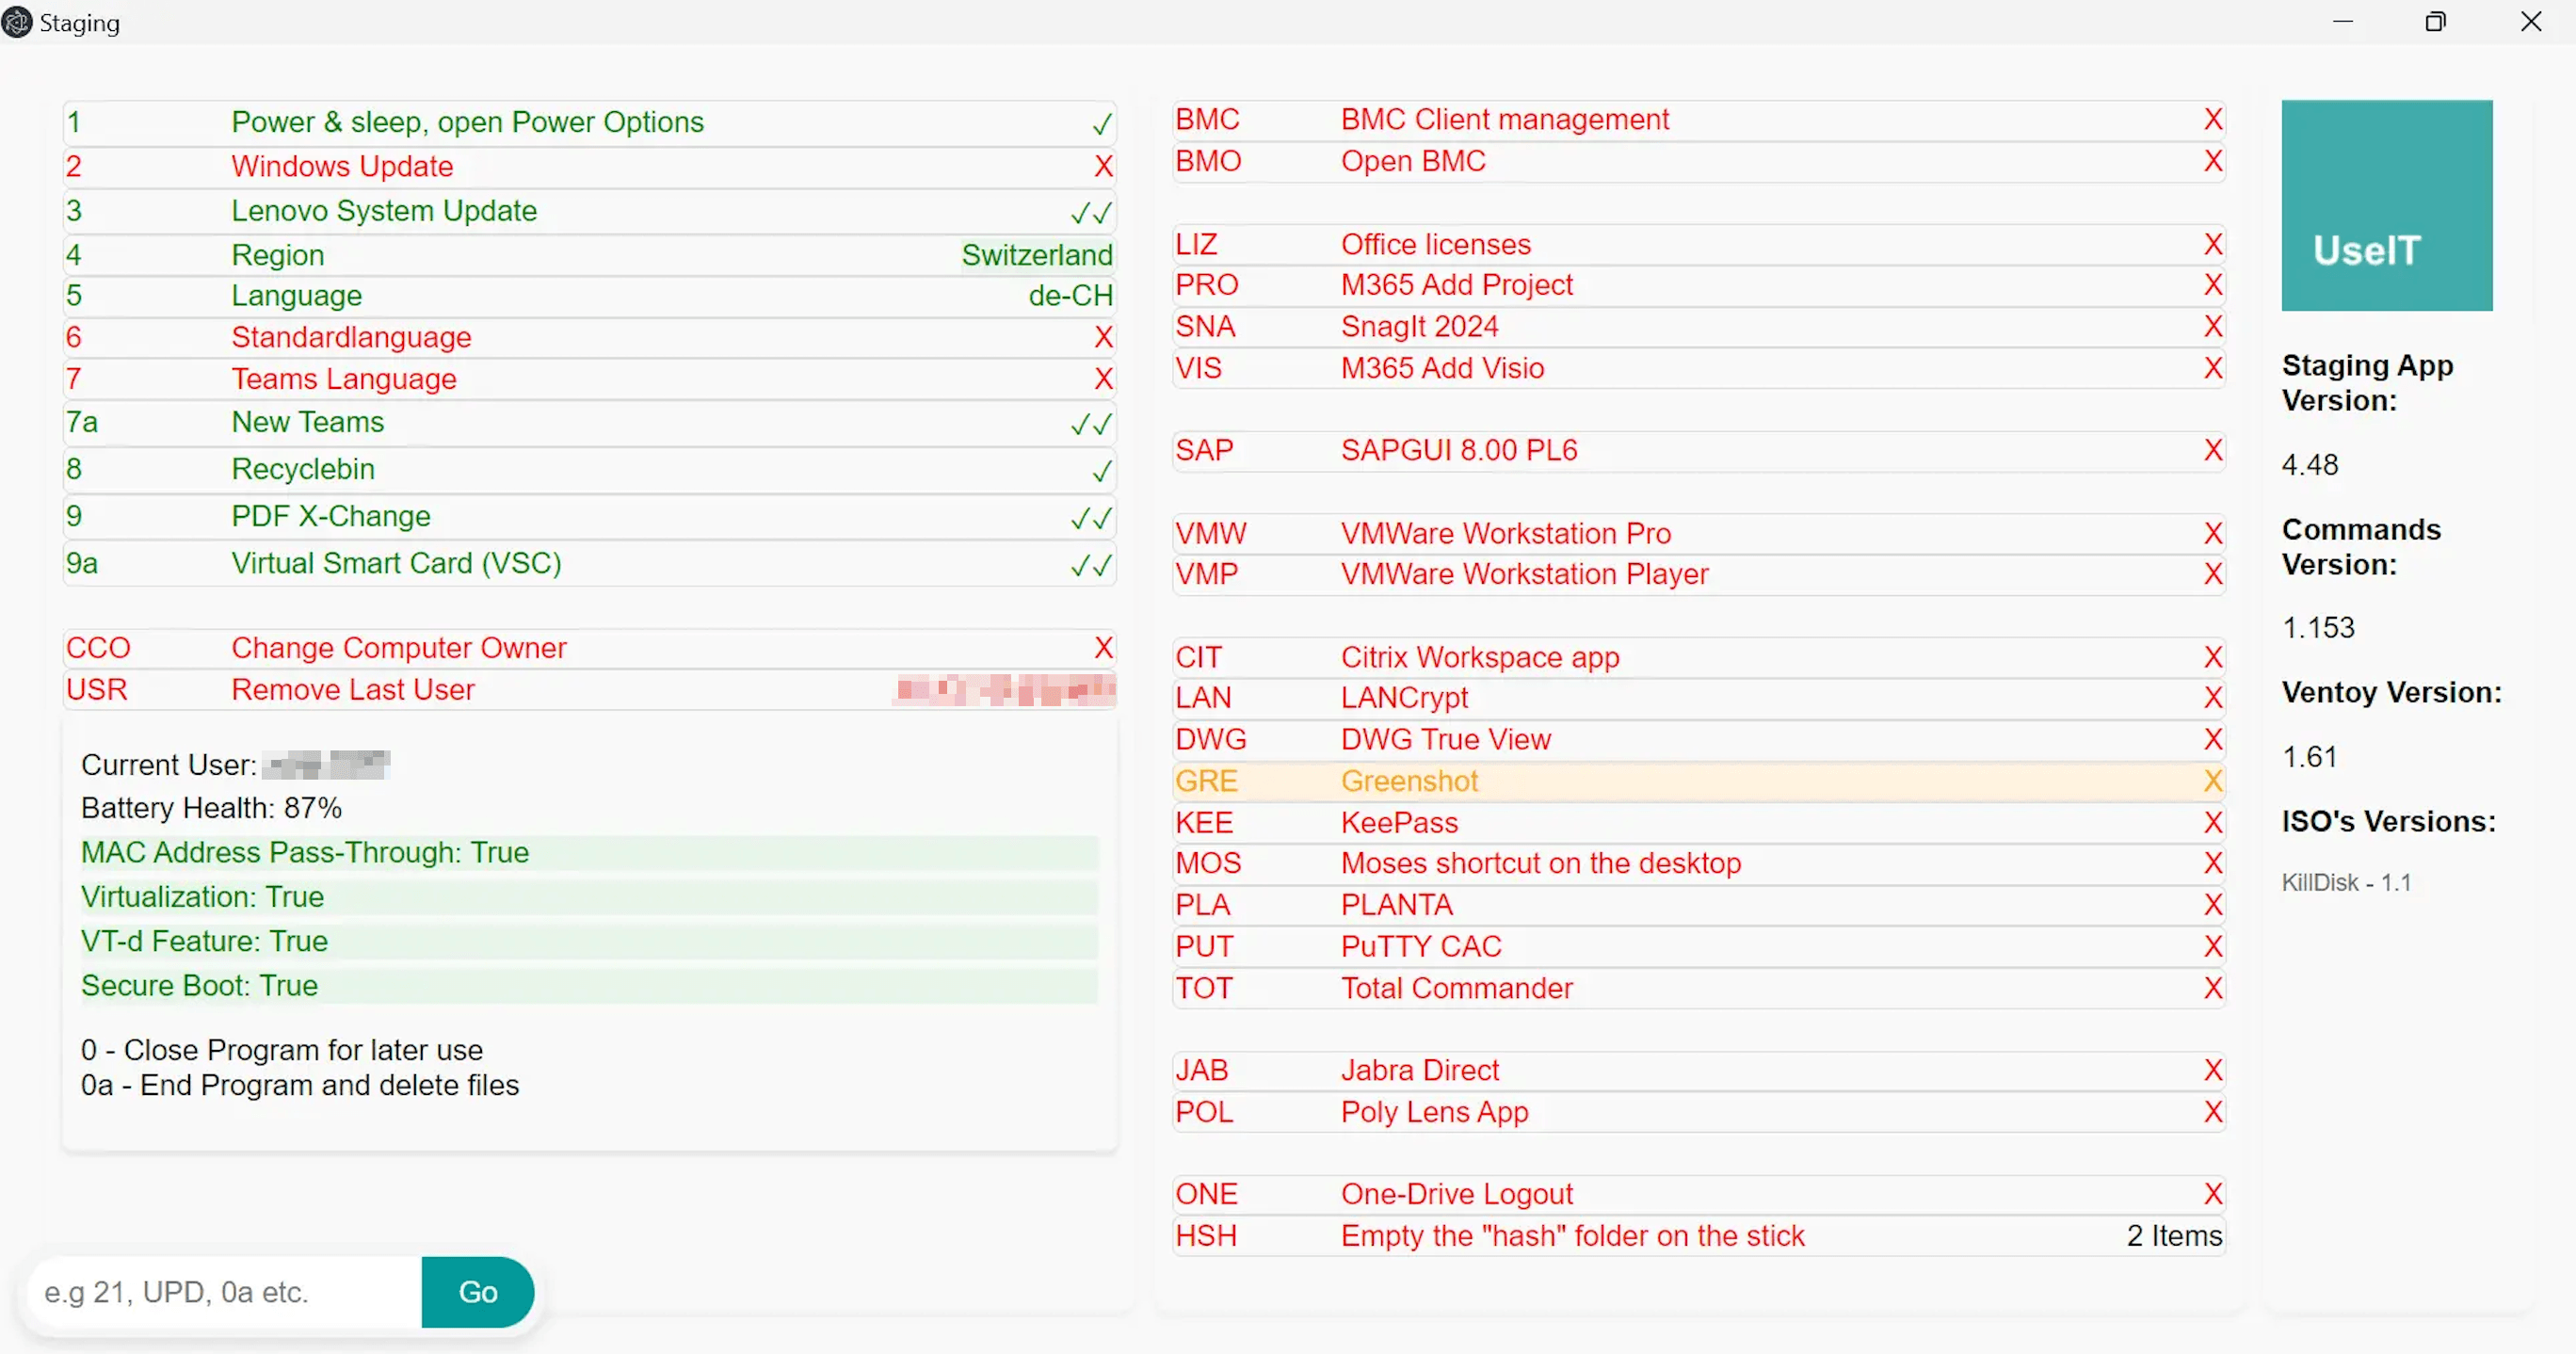This screenshot has height=1354, width=2576.
Task: Select the Office licenses entry
Action: click(x=1698, y=245)
